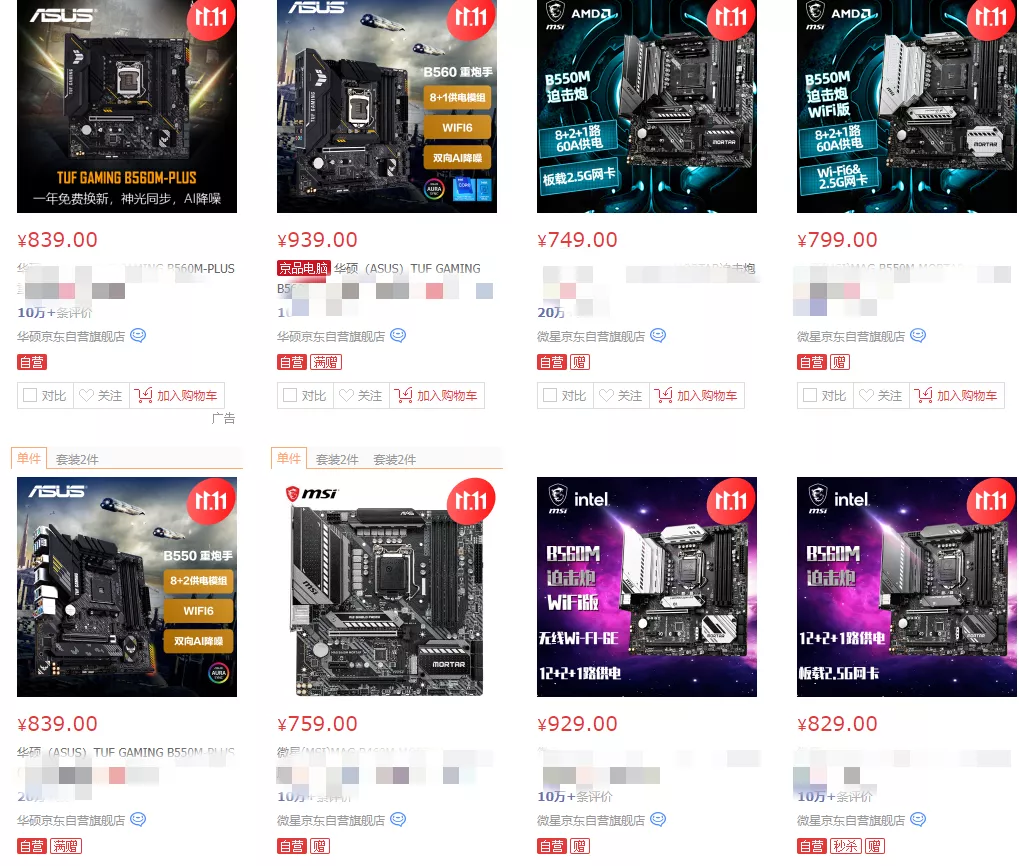Open 微星京东自营旗舰店 link under ¥929 item
Screen dimensions: 1019x866
pyautogui.click(x=591, y=820)
